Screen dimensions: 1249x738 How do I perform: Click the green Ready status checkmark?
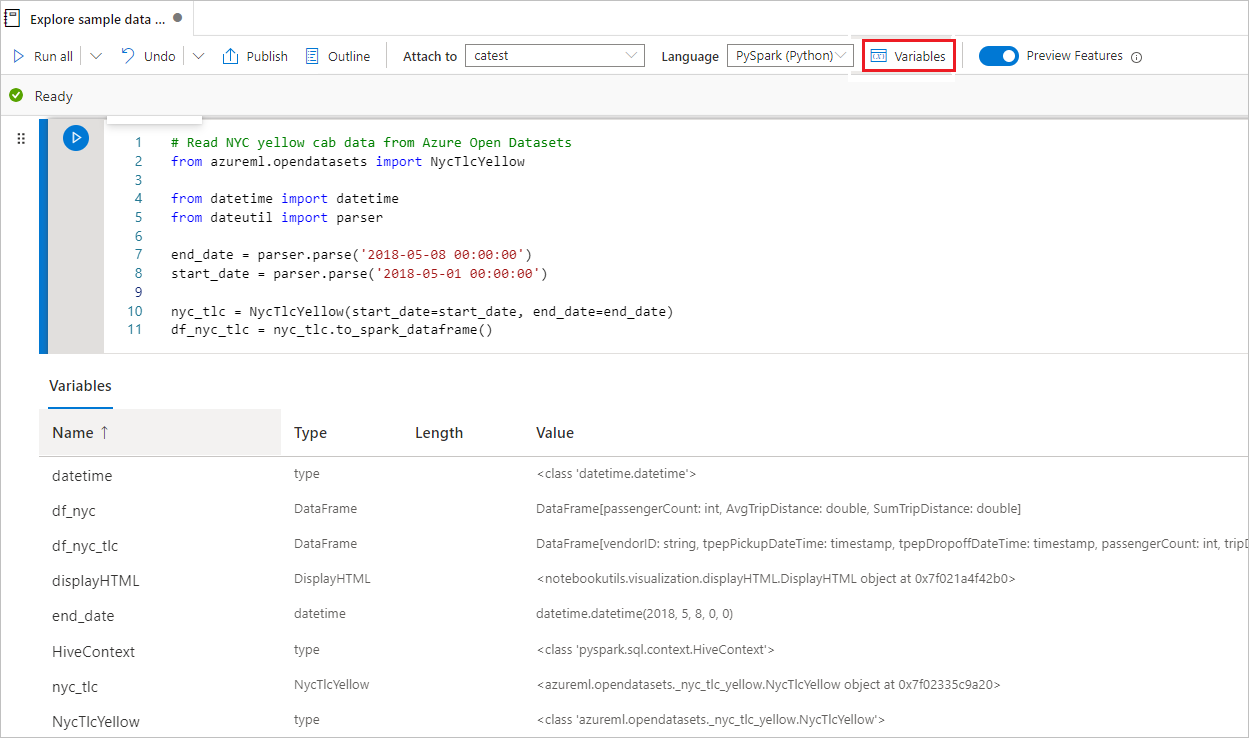[16, 96]
